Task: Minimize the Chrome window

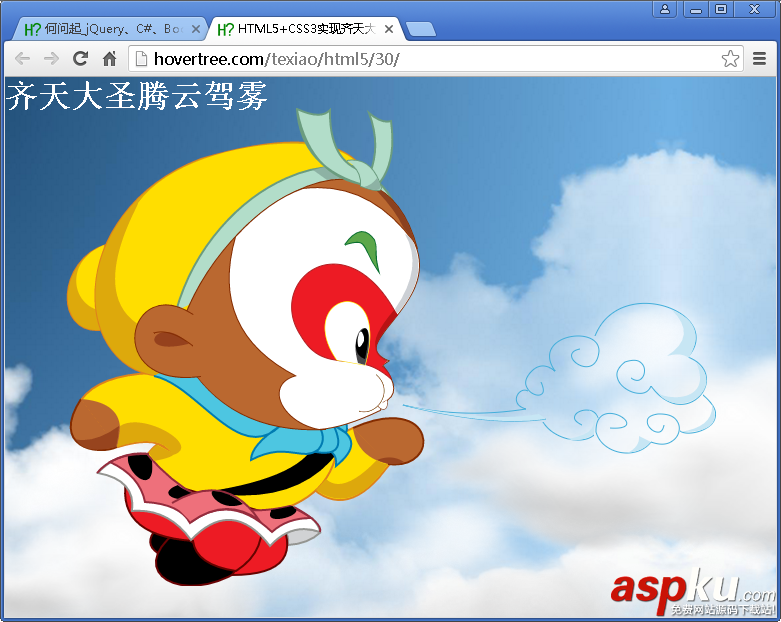Action: 696,9
